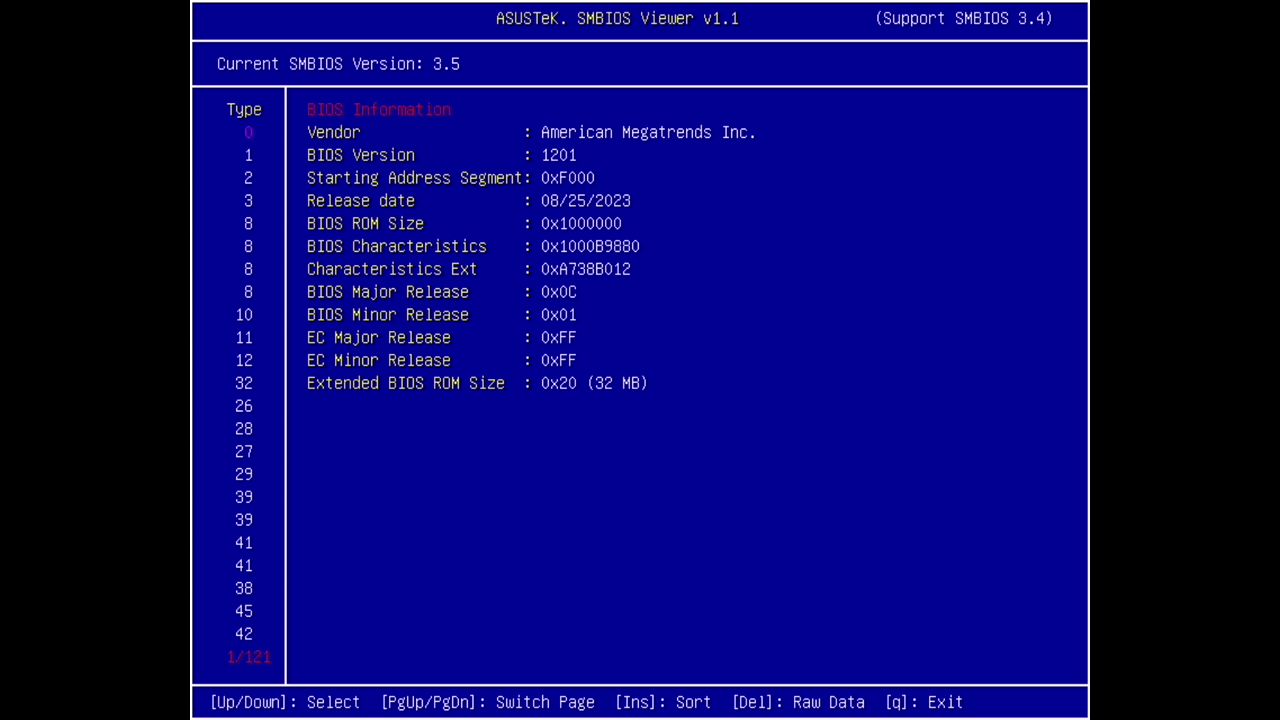
Task: Click the 0xF000 value
Action: tap(567, 178)
